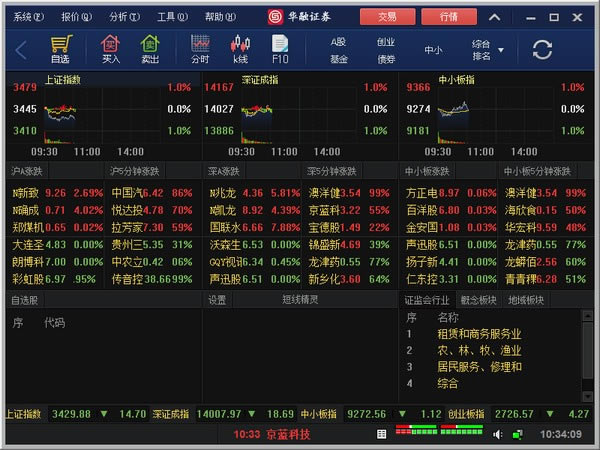
Task: Expand the 工具 menu dropdown
Action: coord(171,16)
